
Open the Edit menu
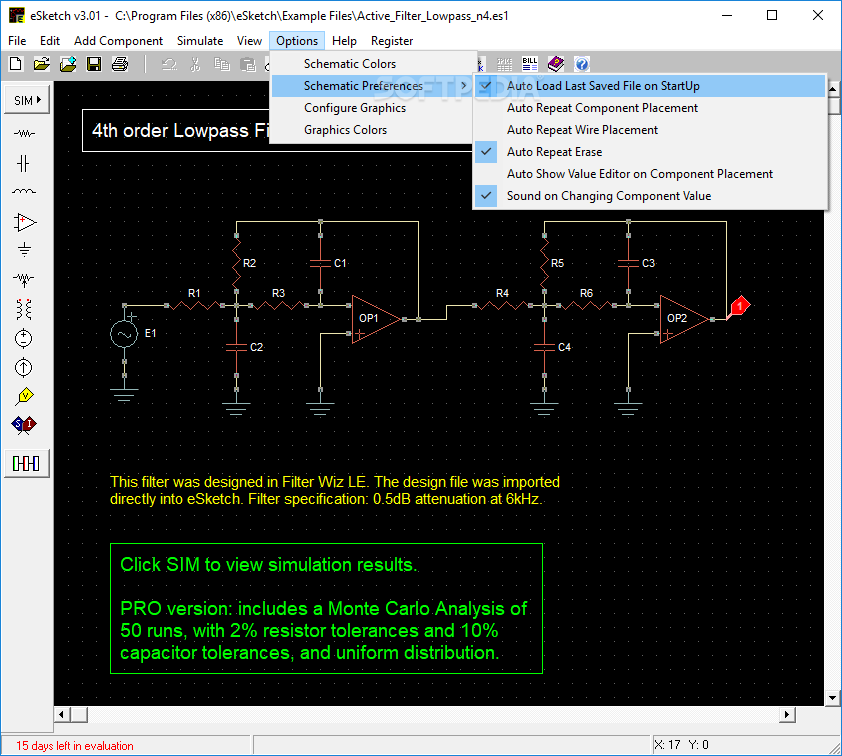tap(49, 41)
